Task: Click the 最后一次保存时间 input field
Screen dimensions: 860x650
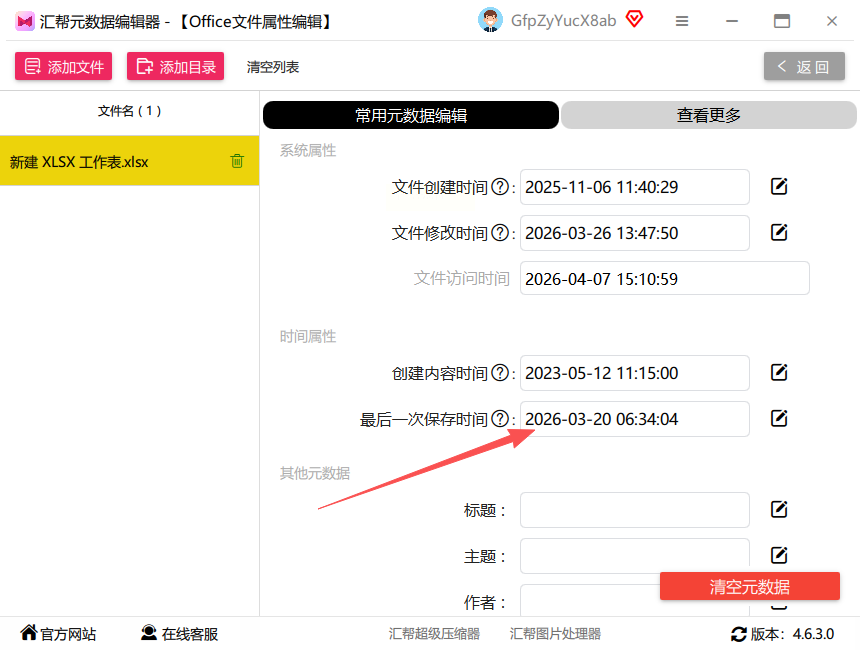Action: click(635, 419)
